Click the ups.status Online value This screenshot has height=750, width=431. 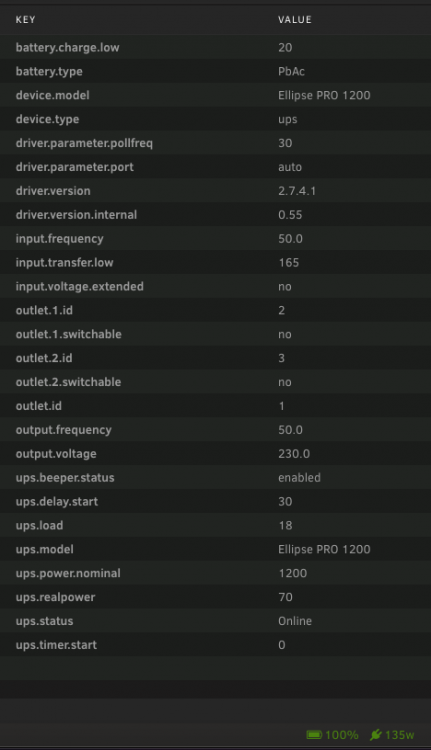coord(295,621)
